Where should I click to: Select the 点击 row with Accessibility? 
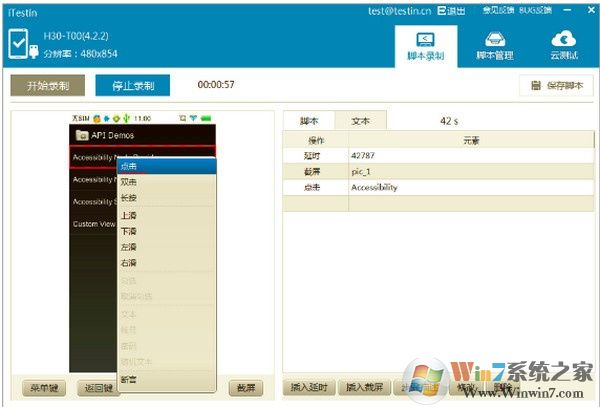click(x=439, y=187)
